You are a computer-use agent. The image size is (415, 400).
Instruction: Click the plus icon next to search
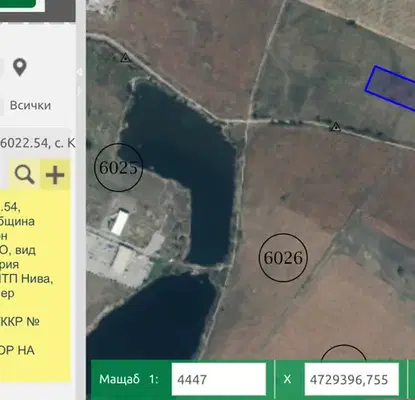(55, 175)
